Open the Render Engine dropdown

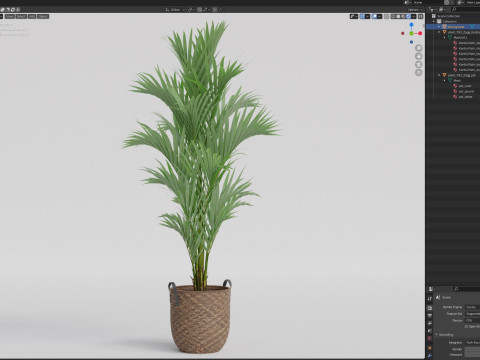pyautogui.click(x=472, y=307)
